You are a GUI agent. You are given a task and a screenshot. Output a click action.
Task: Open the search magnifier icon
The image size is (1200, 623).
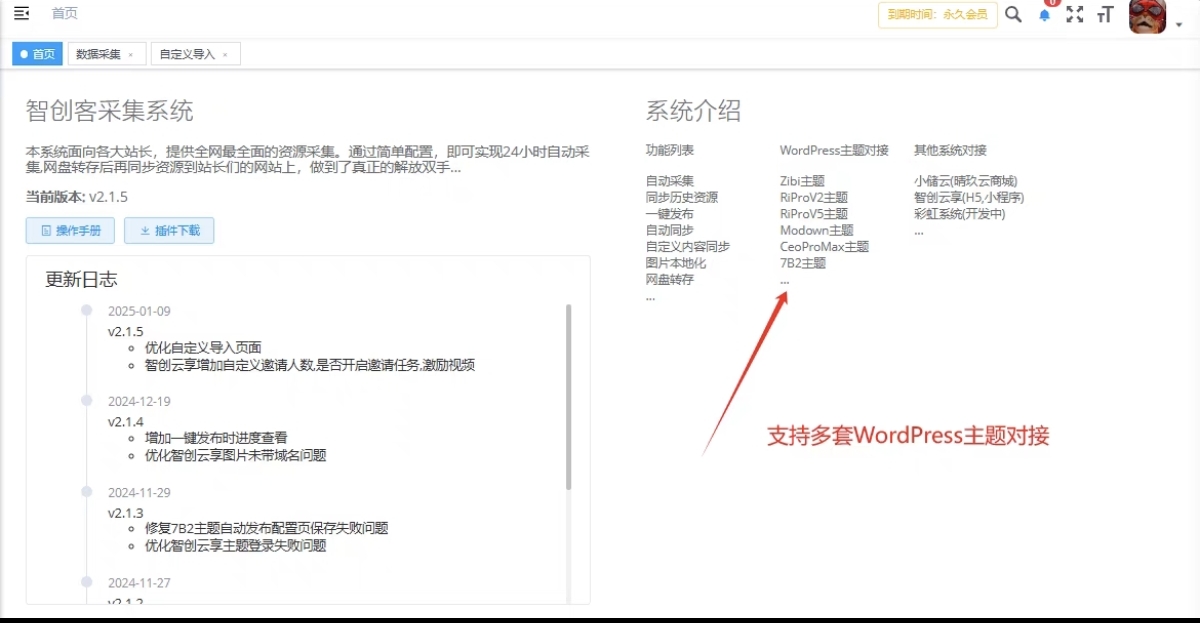coord(1013,15)
